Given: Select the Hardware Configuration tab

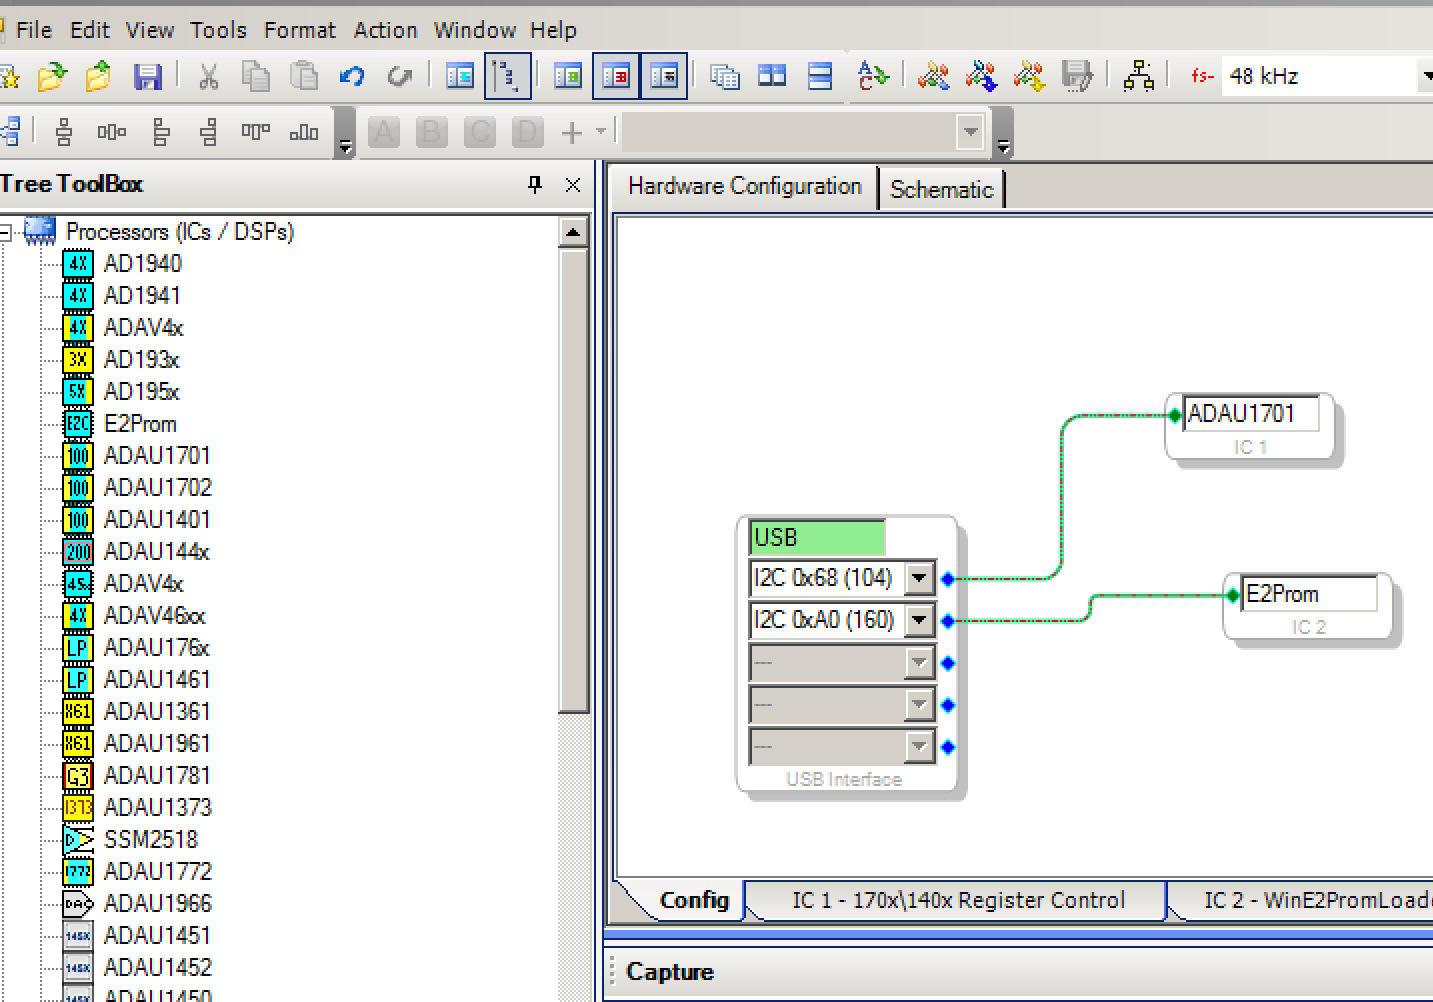Looking at the screenshot, I should click(744, 186).
